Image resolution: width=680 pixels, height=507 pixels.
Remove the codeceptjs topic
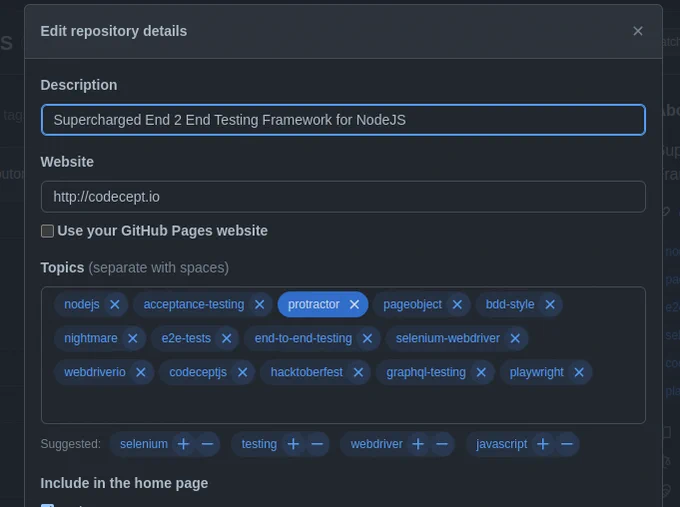(242, 372)
